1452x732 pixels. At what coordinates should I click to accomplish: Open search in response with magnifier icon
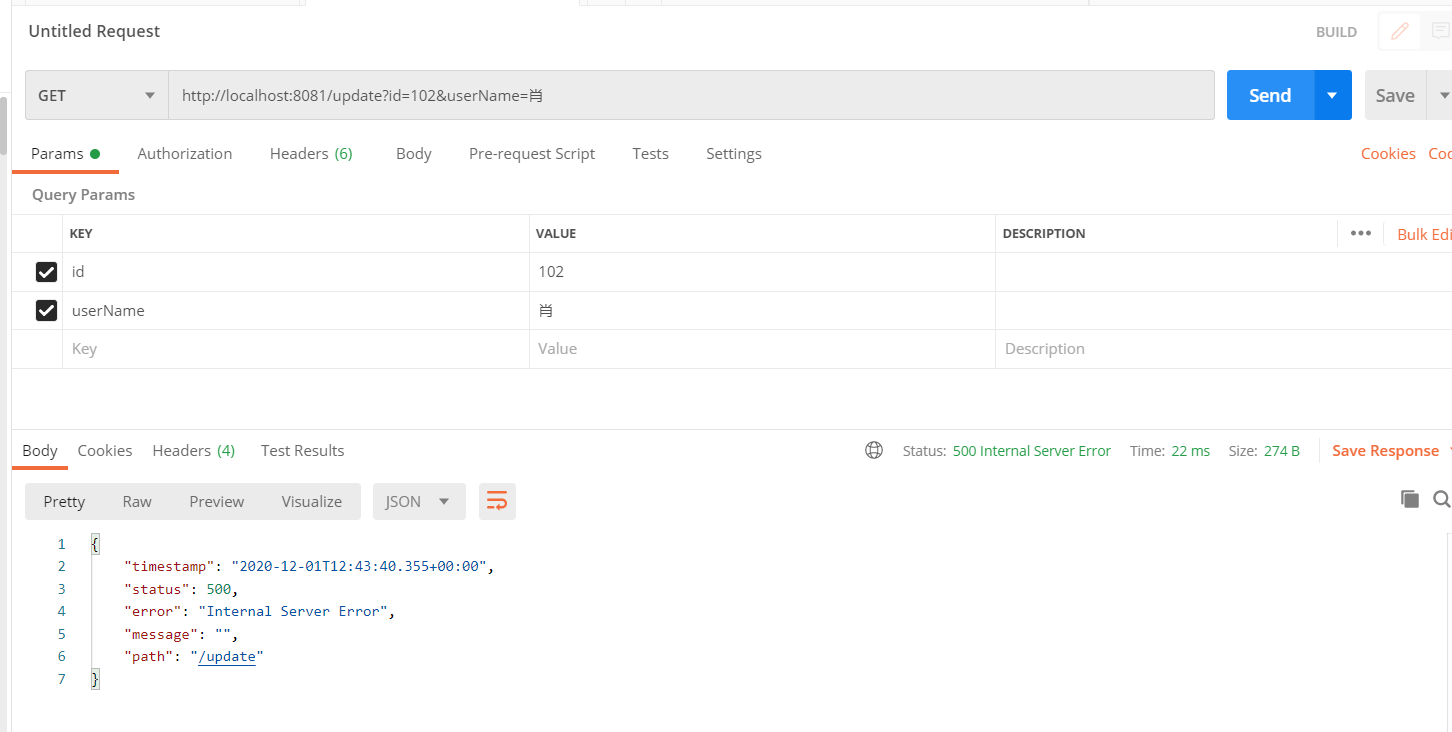click(x=1441, y=498)
